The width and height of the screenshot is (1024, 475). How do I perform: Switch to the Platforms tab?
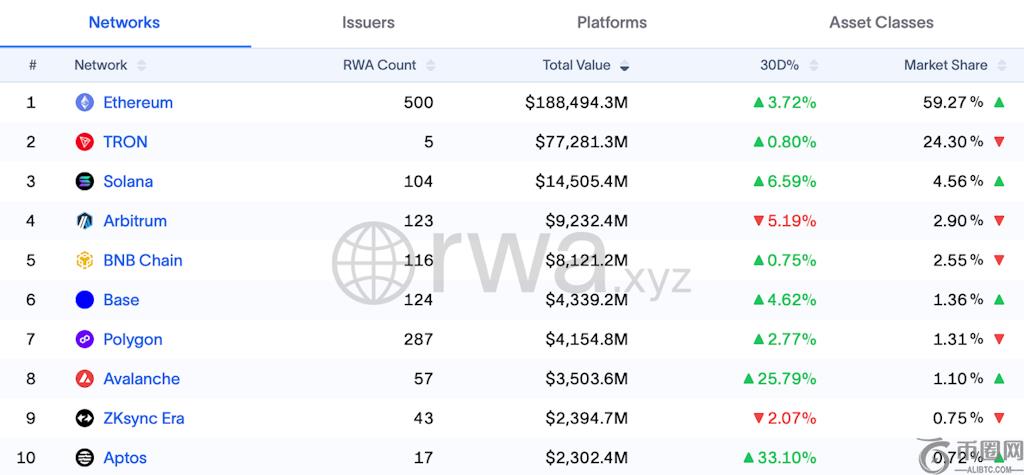coord(612,22)
